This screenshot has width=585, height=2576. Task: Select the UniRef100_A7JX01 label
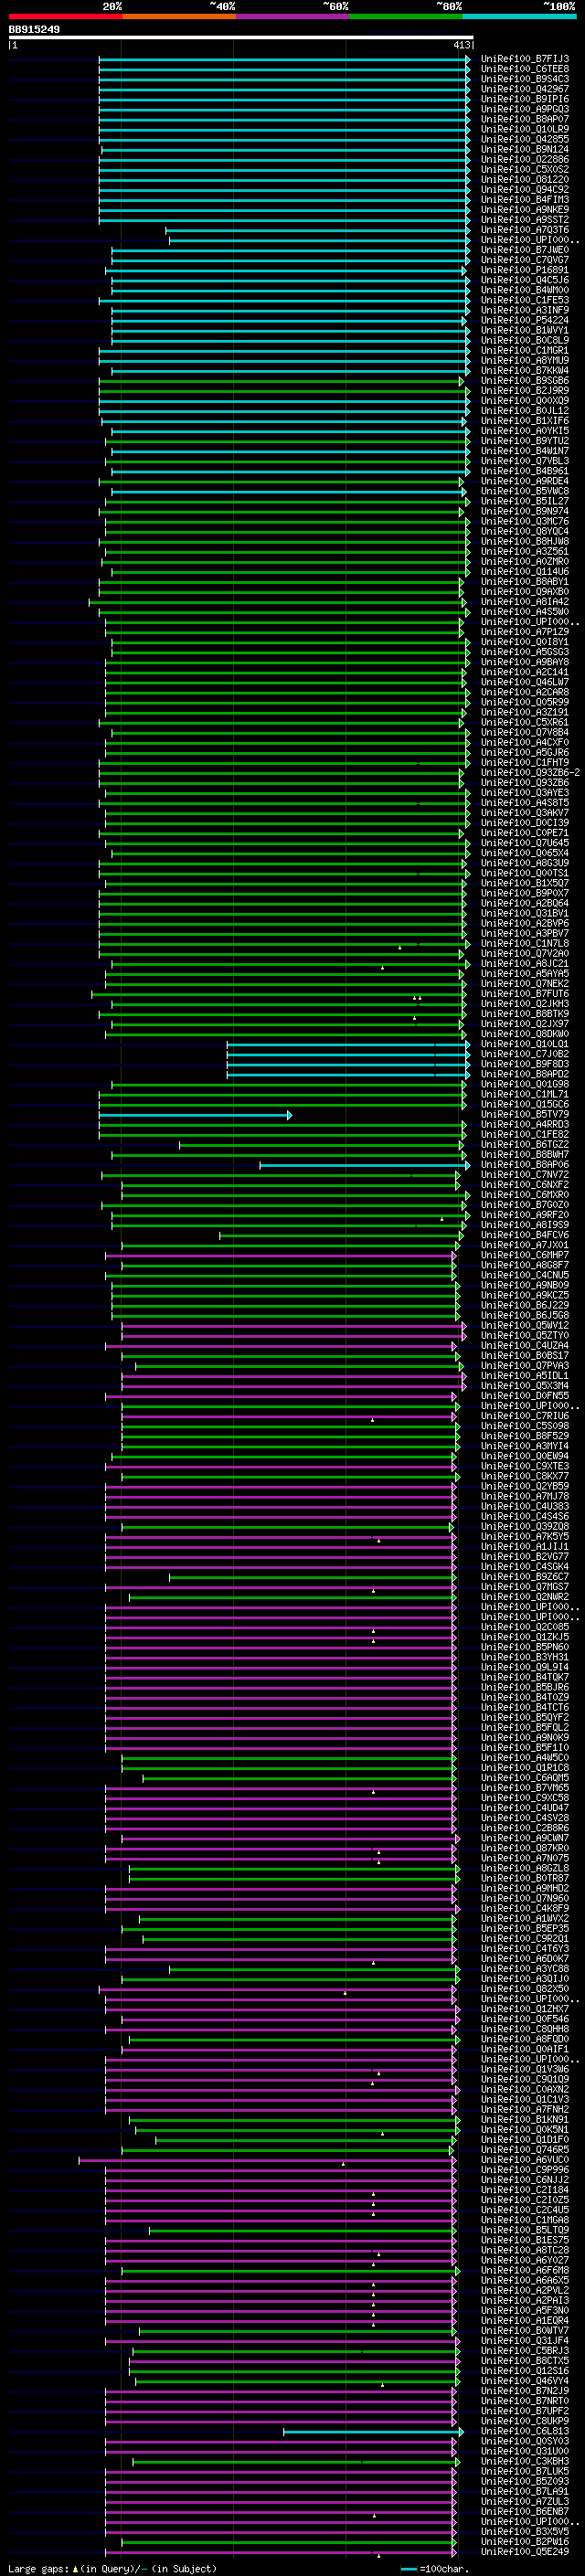[x=525, y=1245]
